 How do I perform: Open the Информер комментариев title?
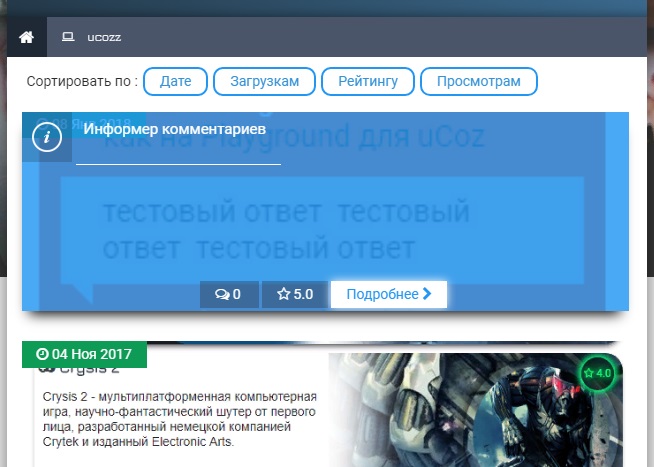[x=174, y=129]
